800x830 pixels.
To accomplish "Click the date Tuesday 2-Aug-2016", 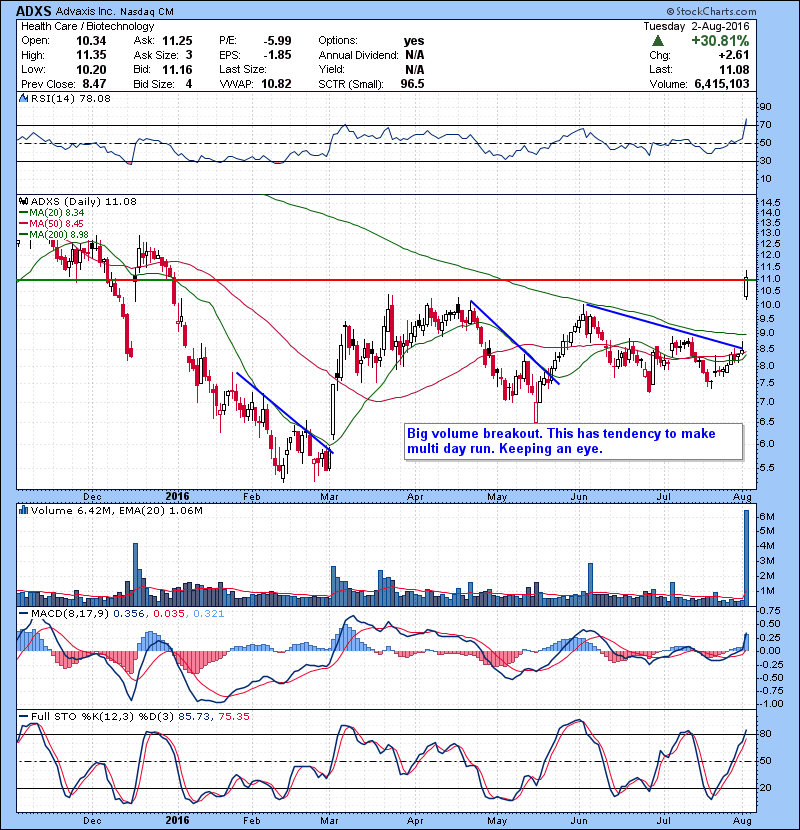I will click(x=696, y=26).
